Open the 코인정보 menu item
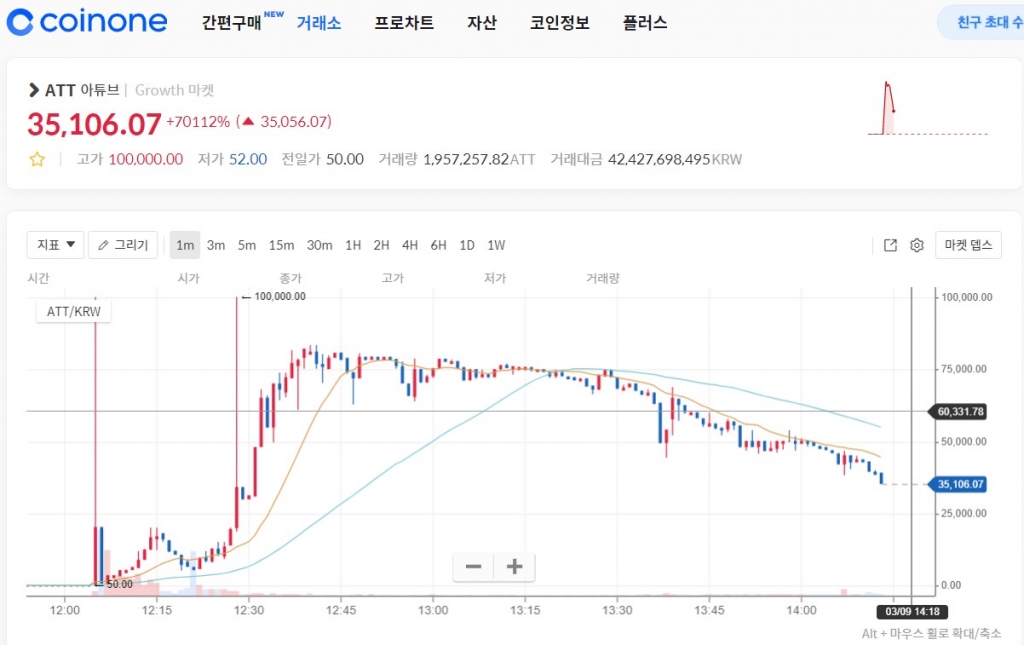The height and width of the screenshot is (645, 1024). (559, 22)
